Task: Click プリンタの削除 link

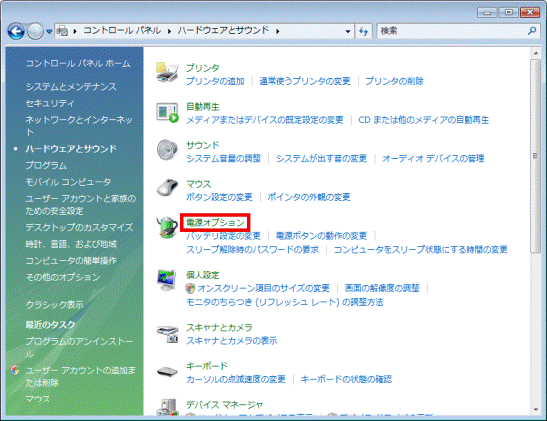Action: [394, 81]
